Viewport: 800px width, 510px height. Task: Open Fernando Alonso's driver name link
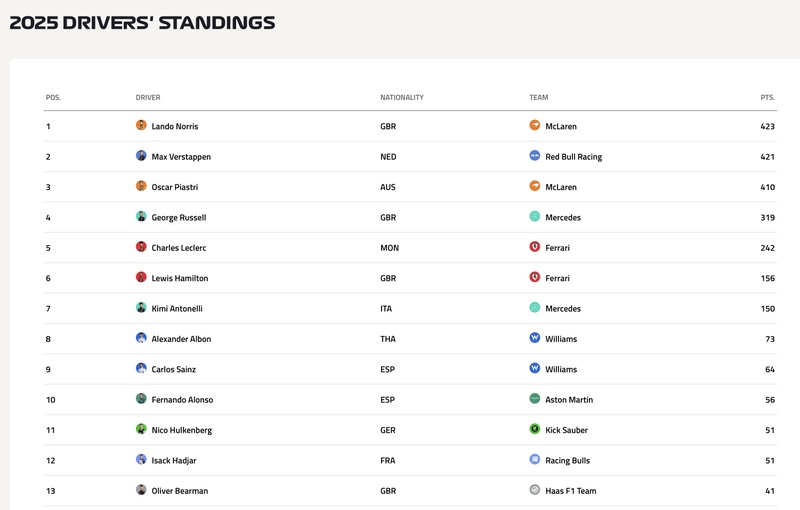pyautogui.click(x=182, y=400)
